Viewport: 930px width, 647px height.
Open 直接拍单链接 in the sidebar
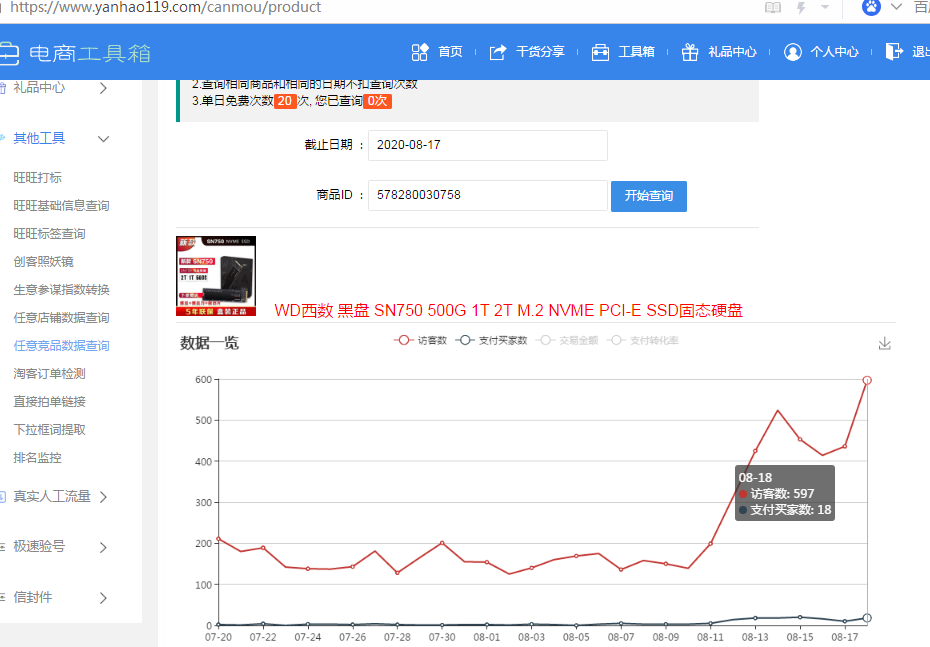(49, 401)
